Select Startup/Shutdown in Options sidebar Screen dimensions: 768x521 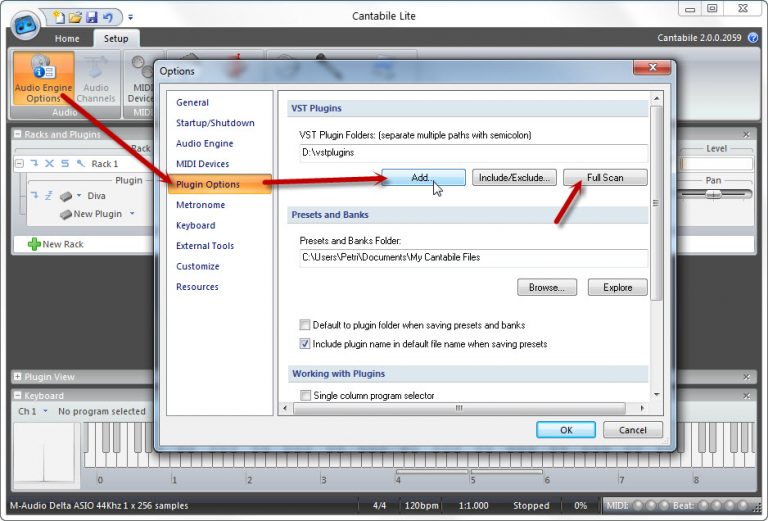(x=216, y=123)
